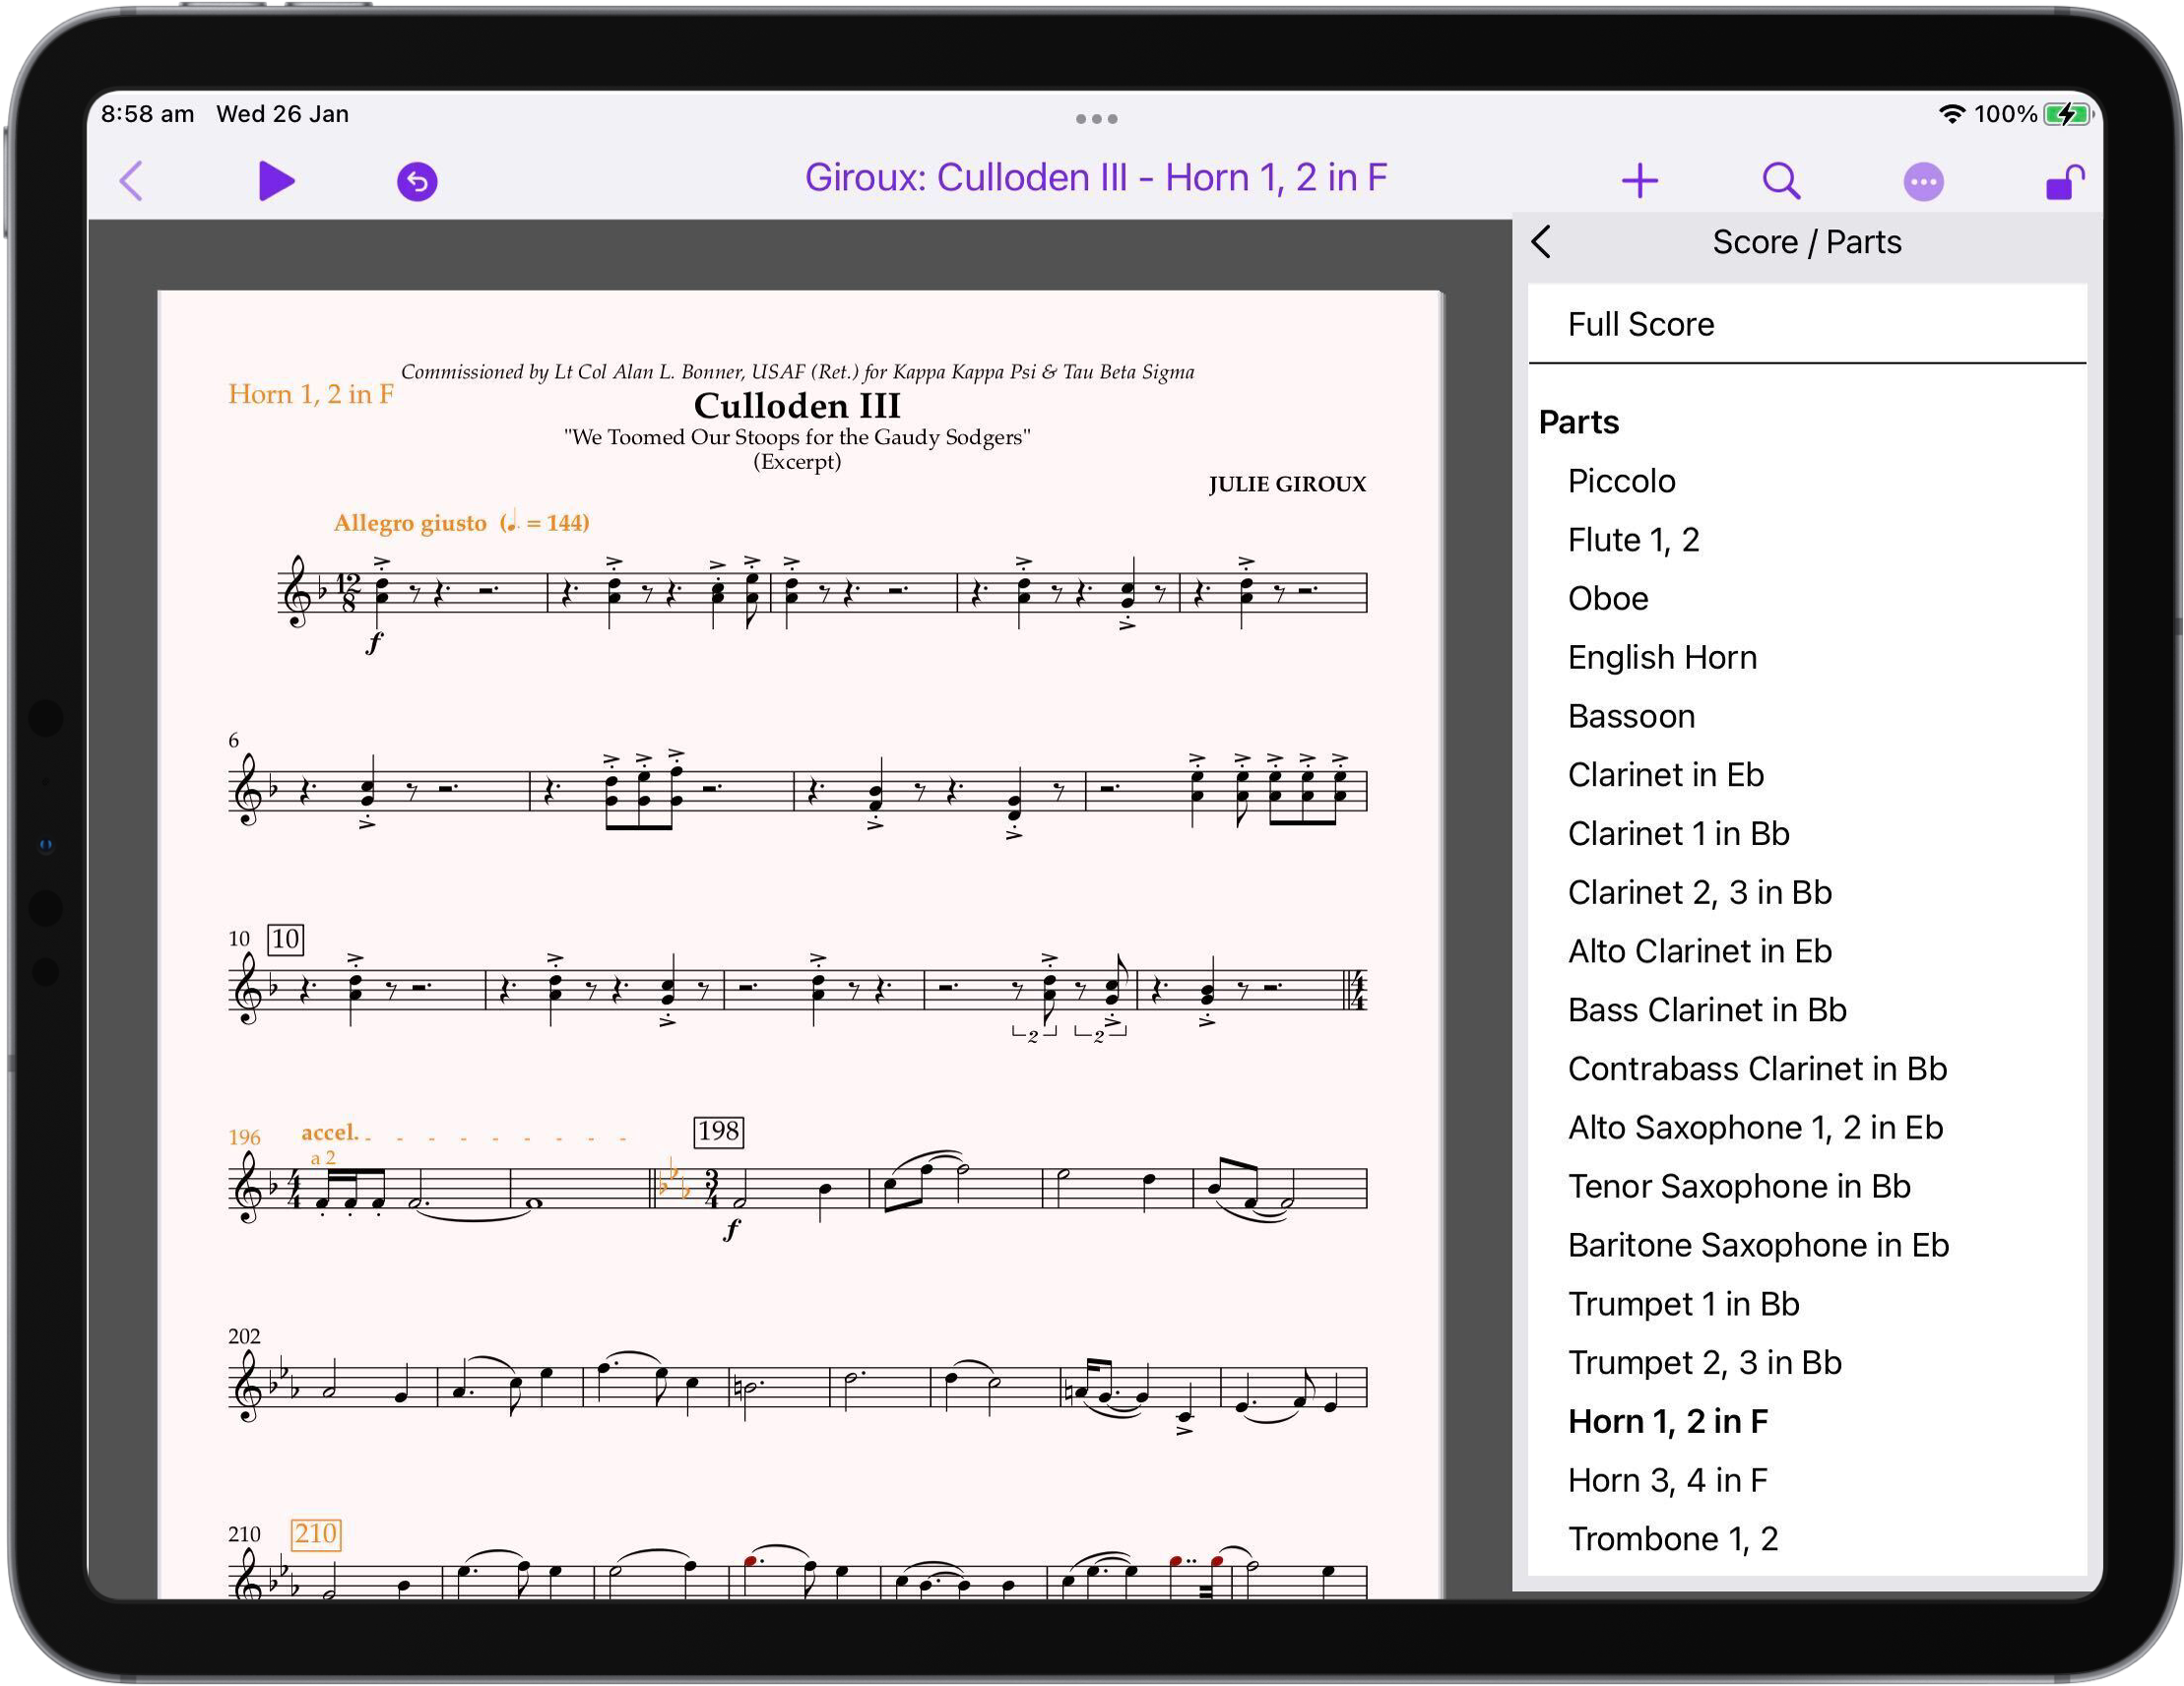Open the Alto Clarinet in Eb part
This screenshot has height=1686, width=2184.
tap(1806, 951)
